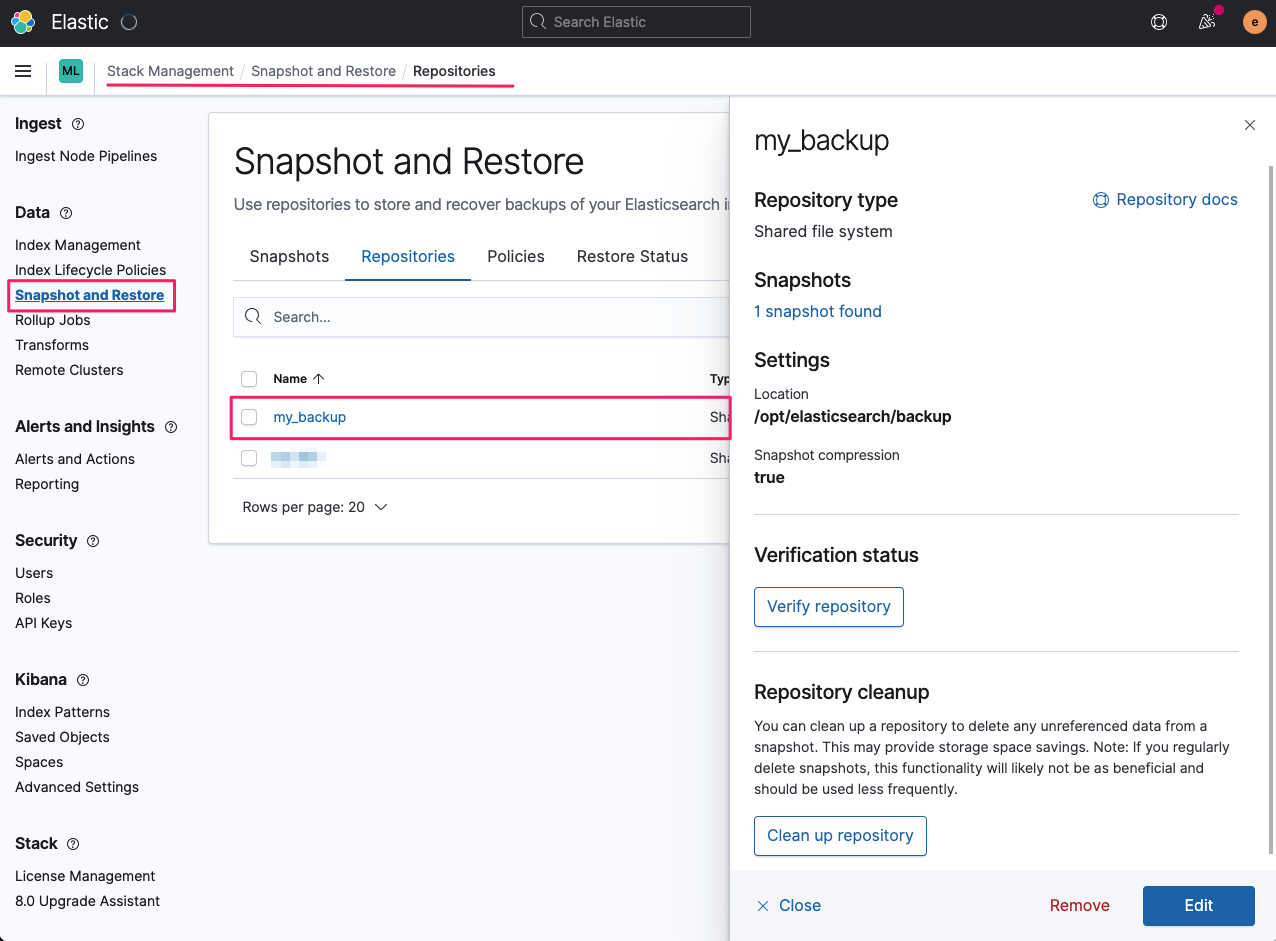This screenshot has width=1276, height=941.
Task: Open the Restore Status tab
Action: point(632,257)
